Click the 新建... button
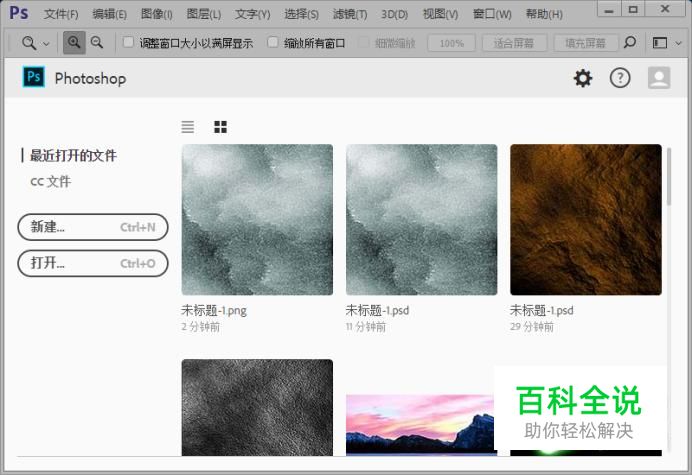 click(93, 227)
